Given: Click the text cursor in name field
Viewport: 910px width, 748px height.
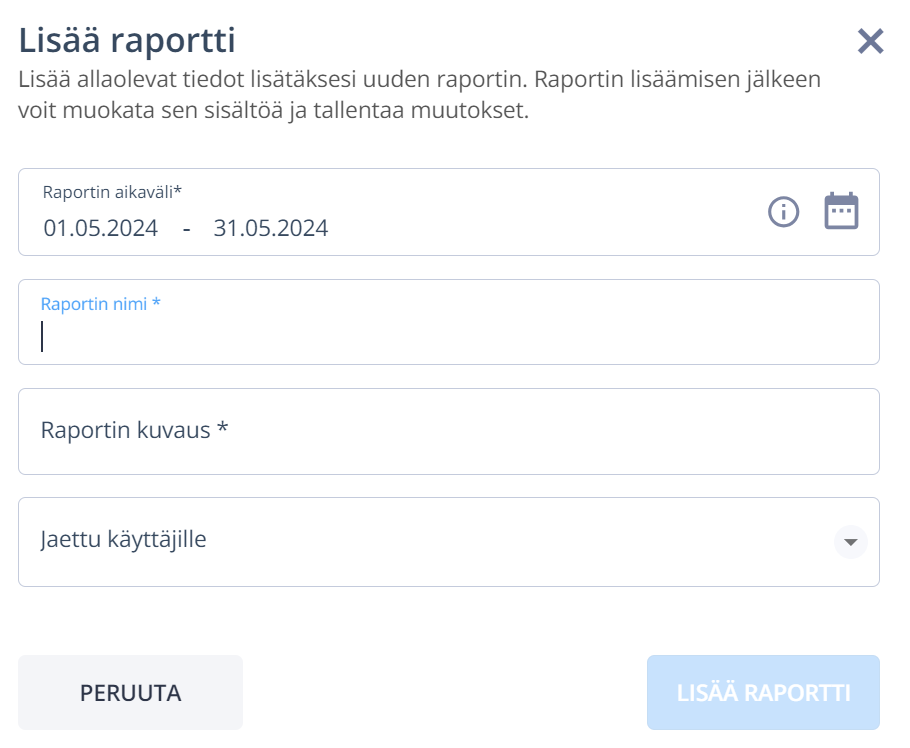Looking at the screenshot, I should 42,336.
